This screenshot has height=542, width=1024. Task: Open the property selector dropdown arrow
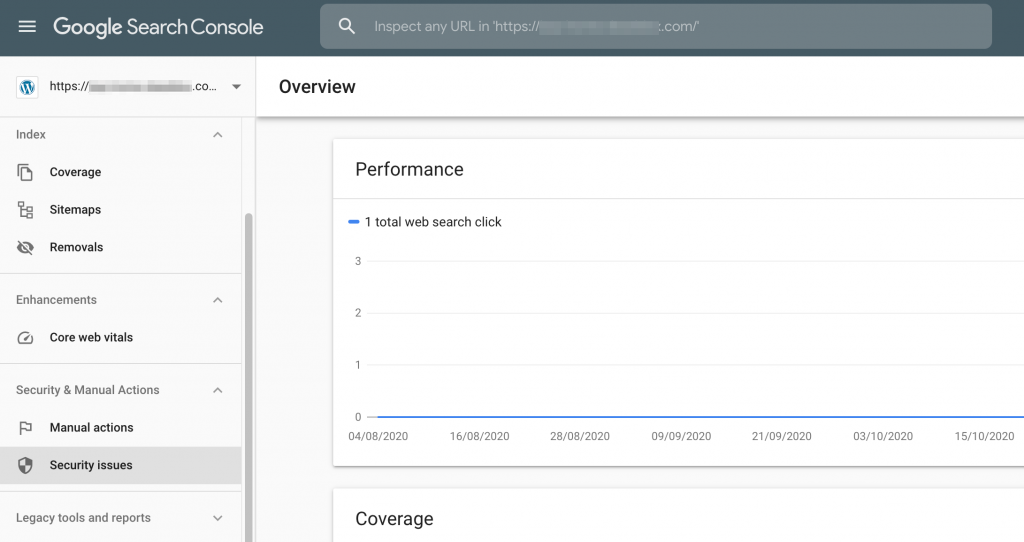click(x=236, y=87)
